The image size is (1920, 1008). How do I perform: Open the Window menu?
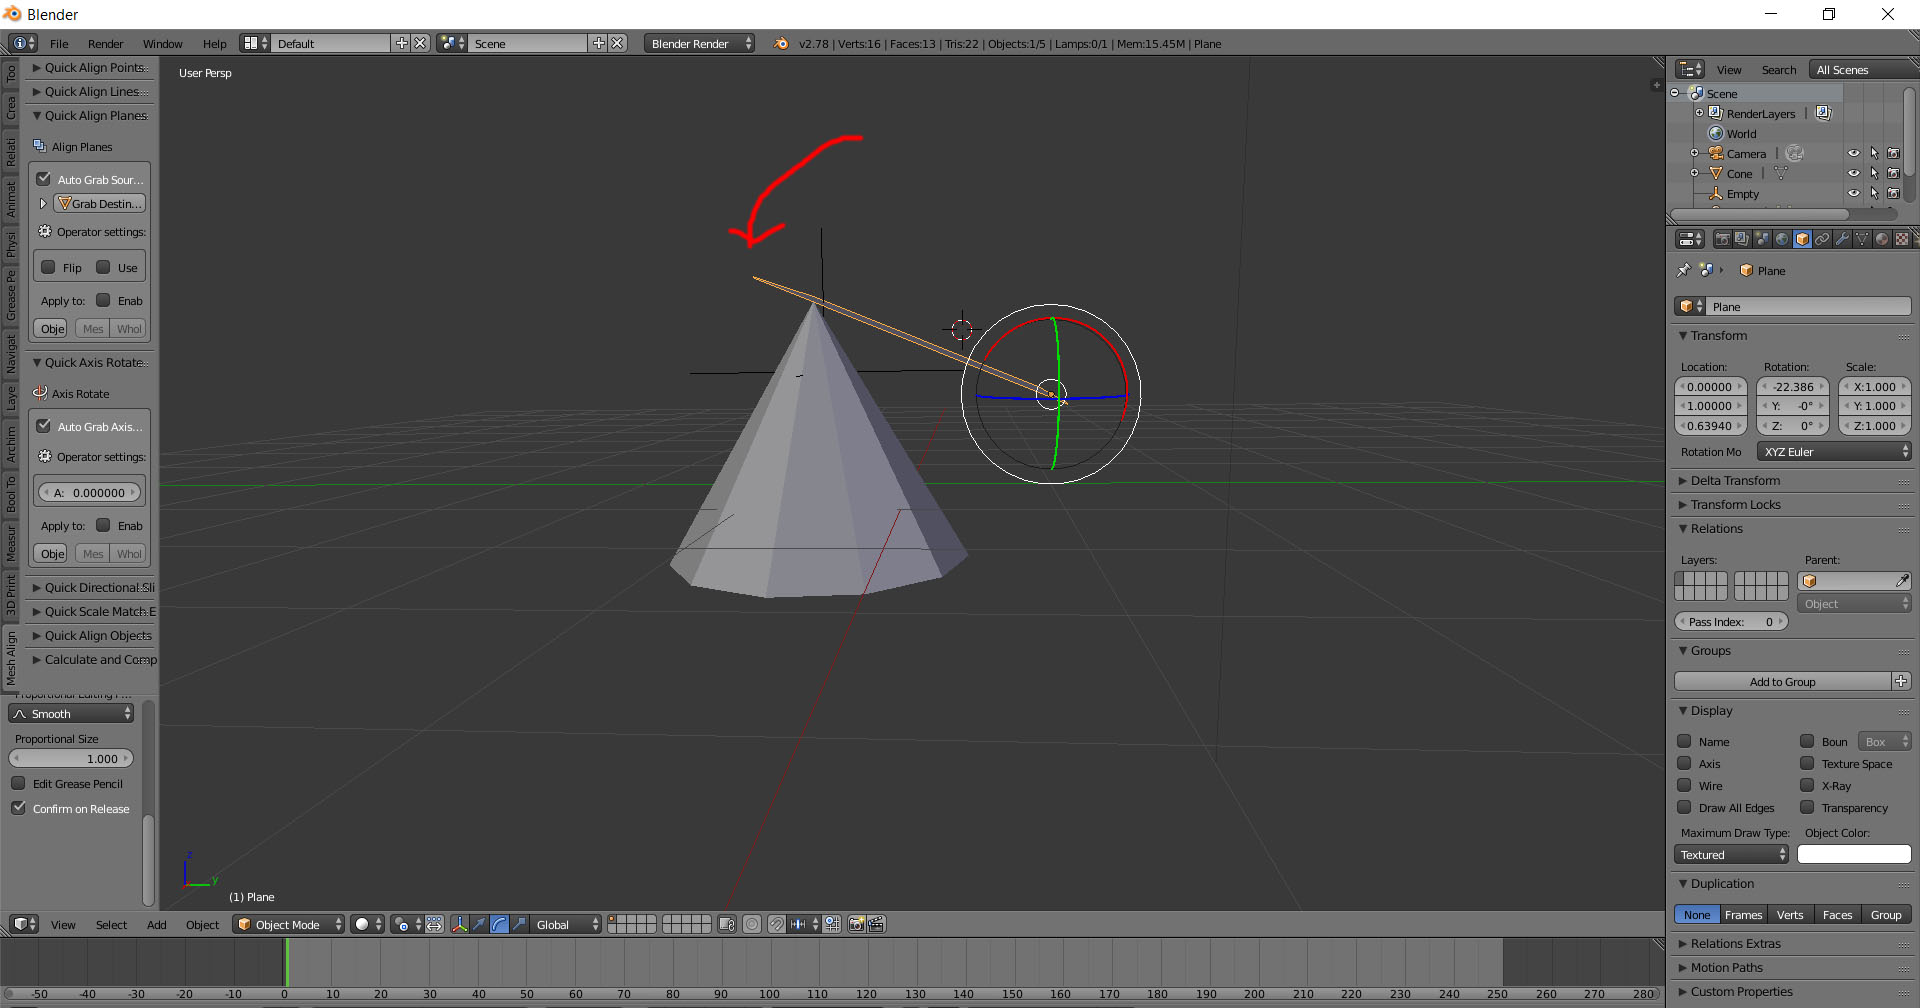pos(162,44)
